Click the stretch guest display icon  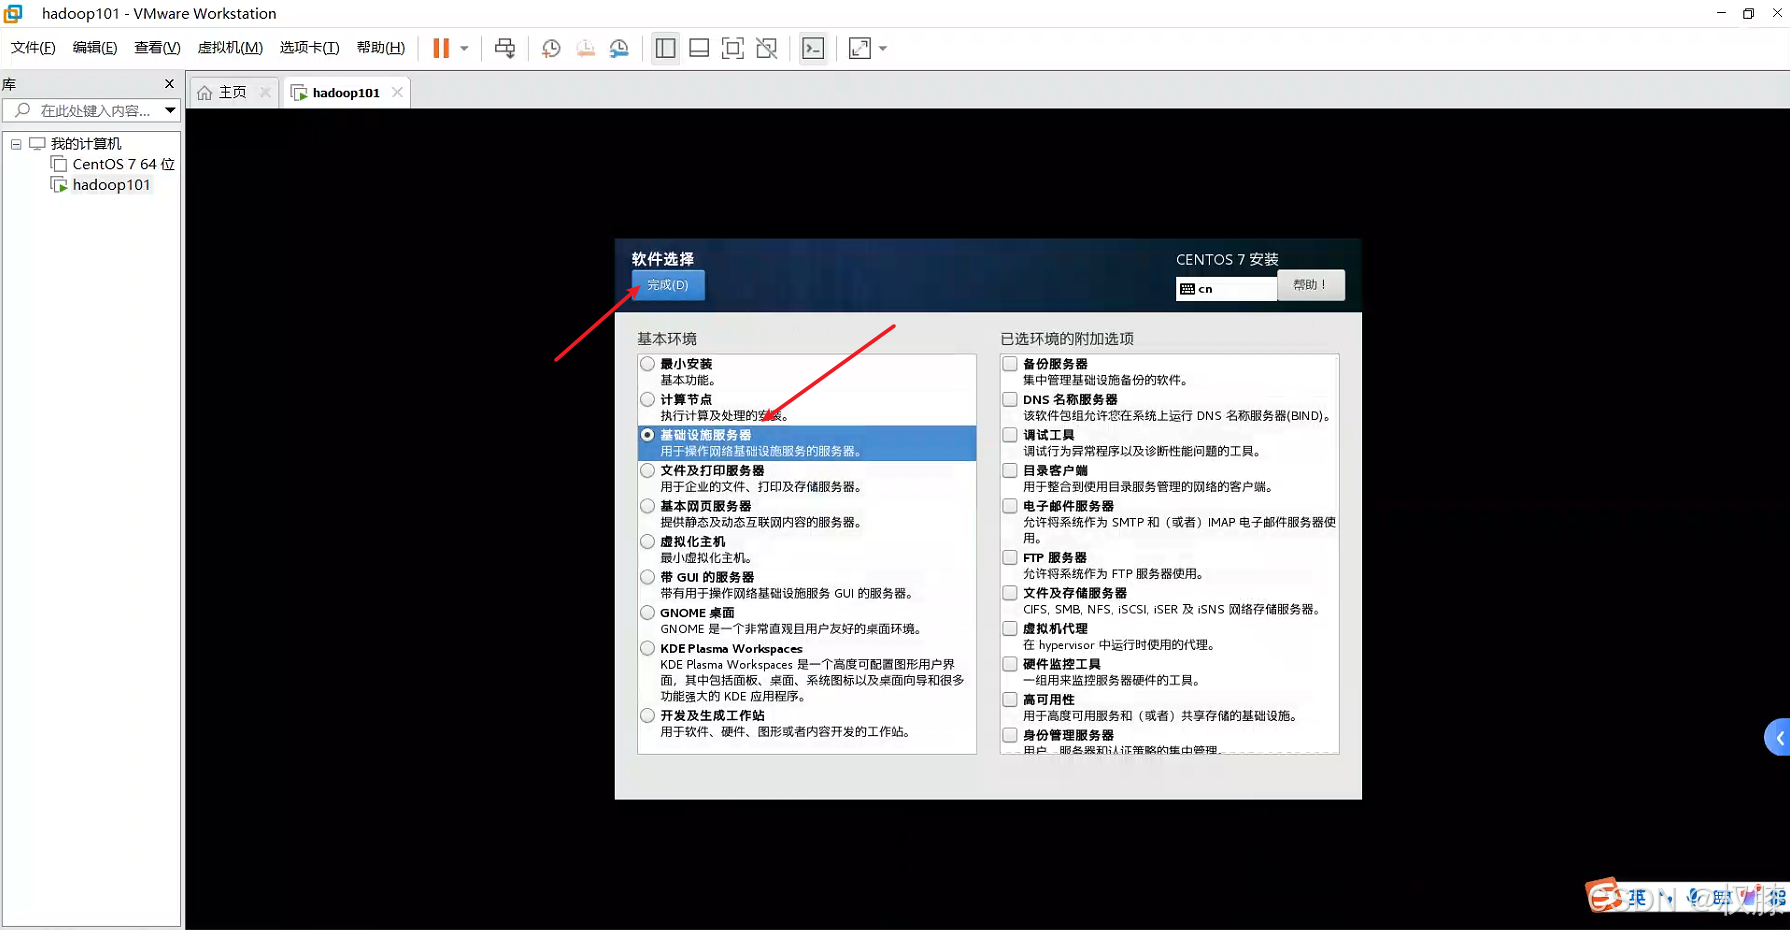coord(859,48)
